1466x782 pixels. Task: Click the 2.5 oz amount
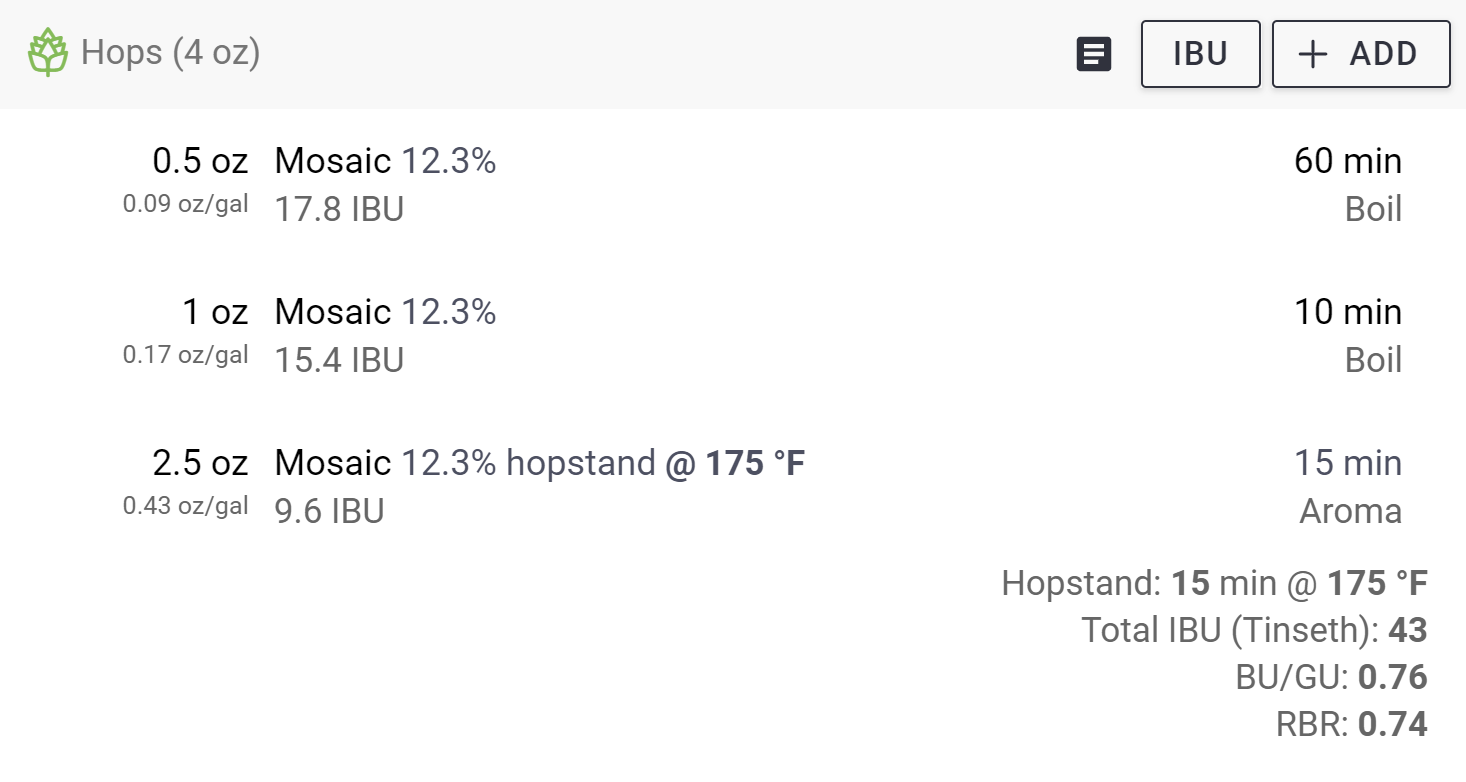pos(200,463)
